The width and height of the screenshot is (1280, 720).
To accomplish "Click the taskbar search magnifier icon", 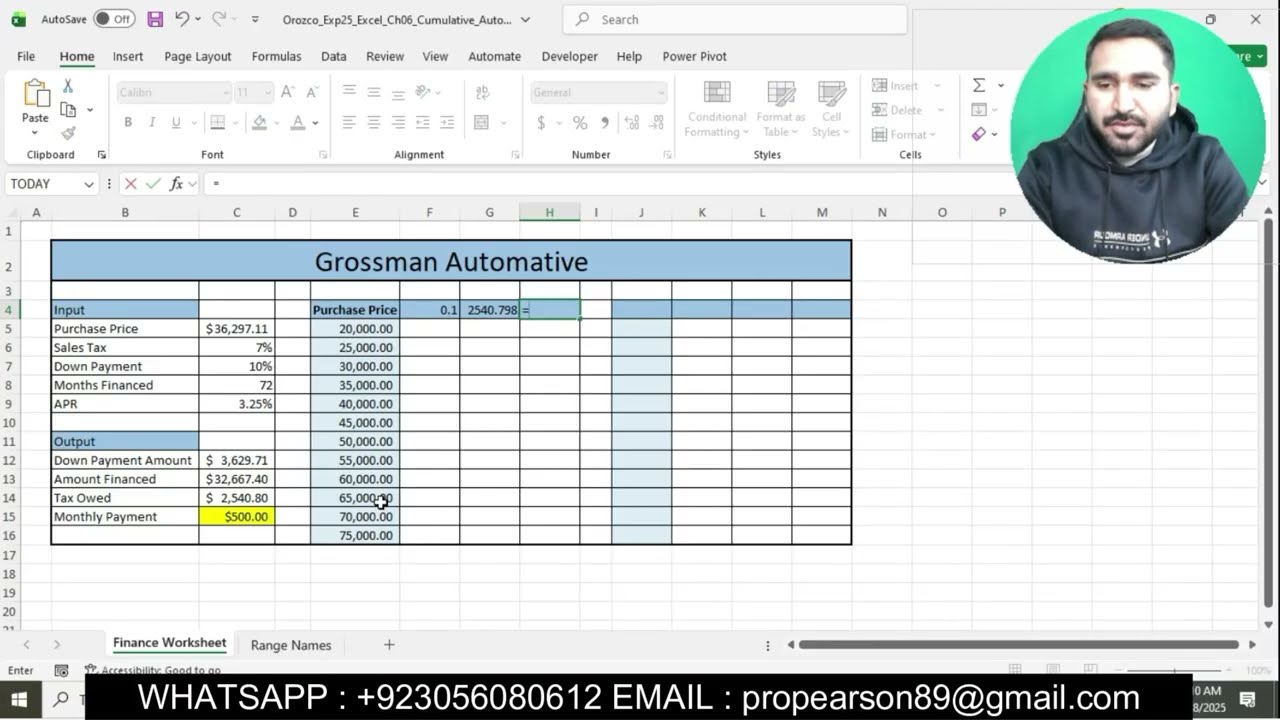I will (x=62, y=698).
